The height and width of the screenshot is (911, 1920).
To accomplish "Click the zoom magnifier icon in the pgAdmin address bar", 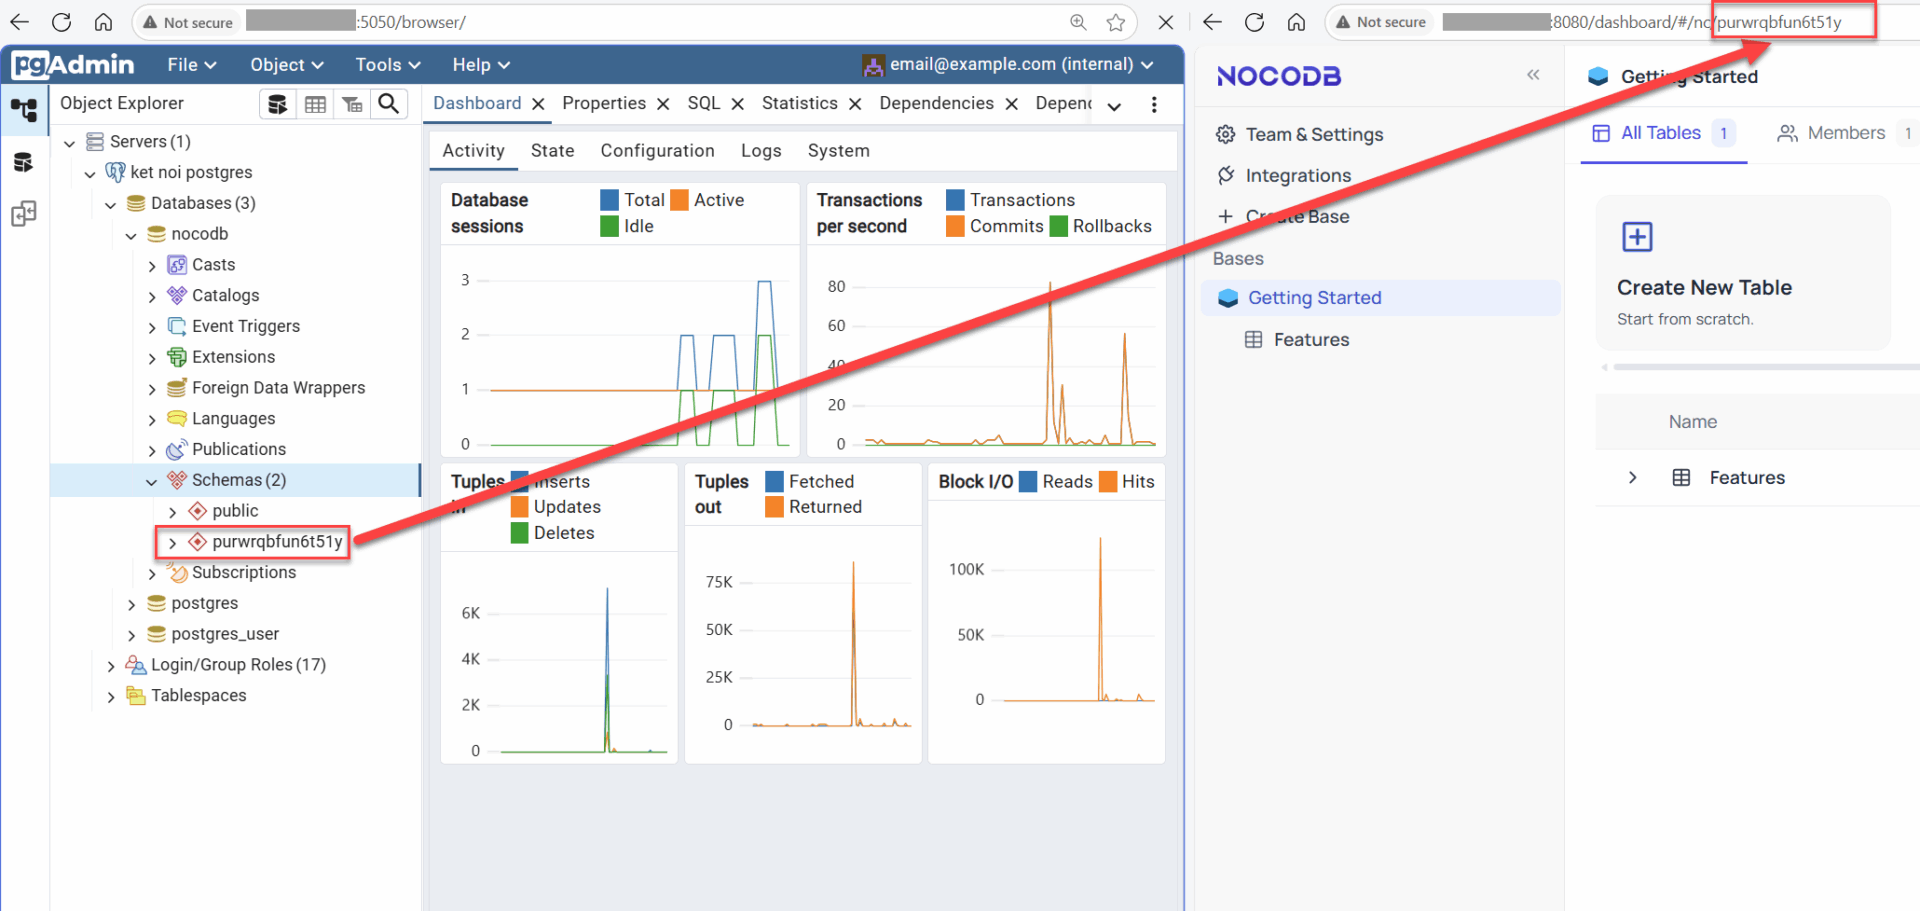I will point(1078,22).
